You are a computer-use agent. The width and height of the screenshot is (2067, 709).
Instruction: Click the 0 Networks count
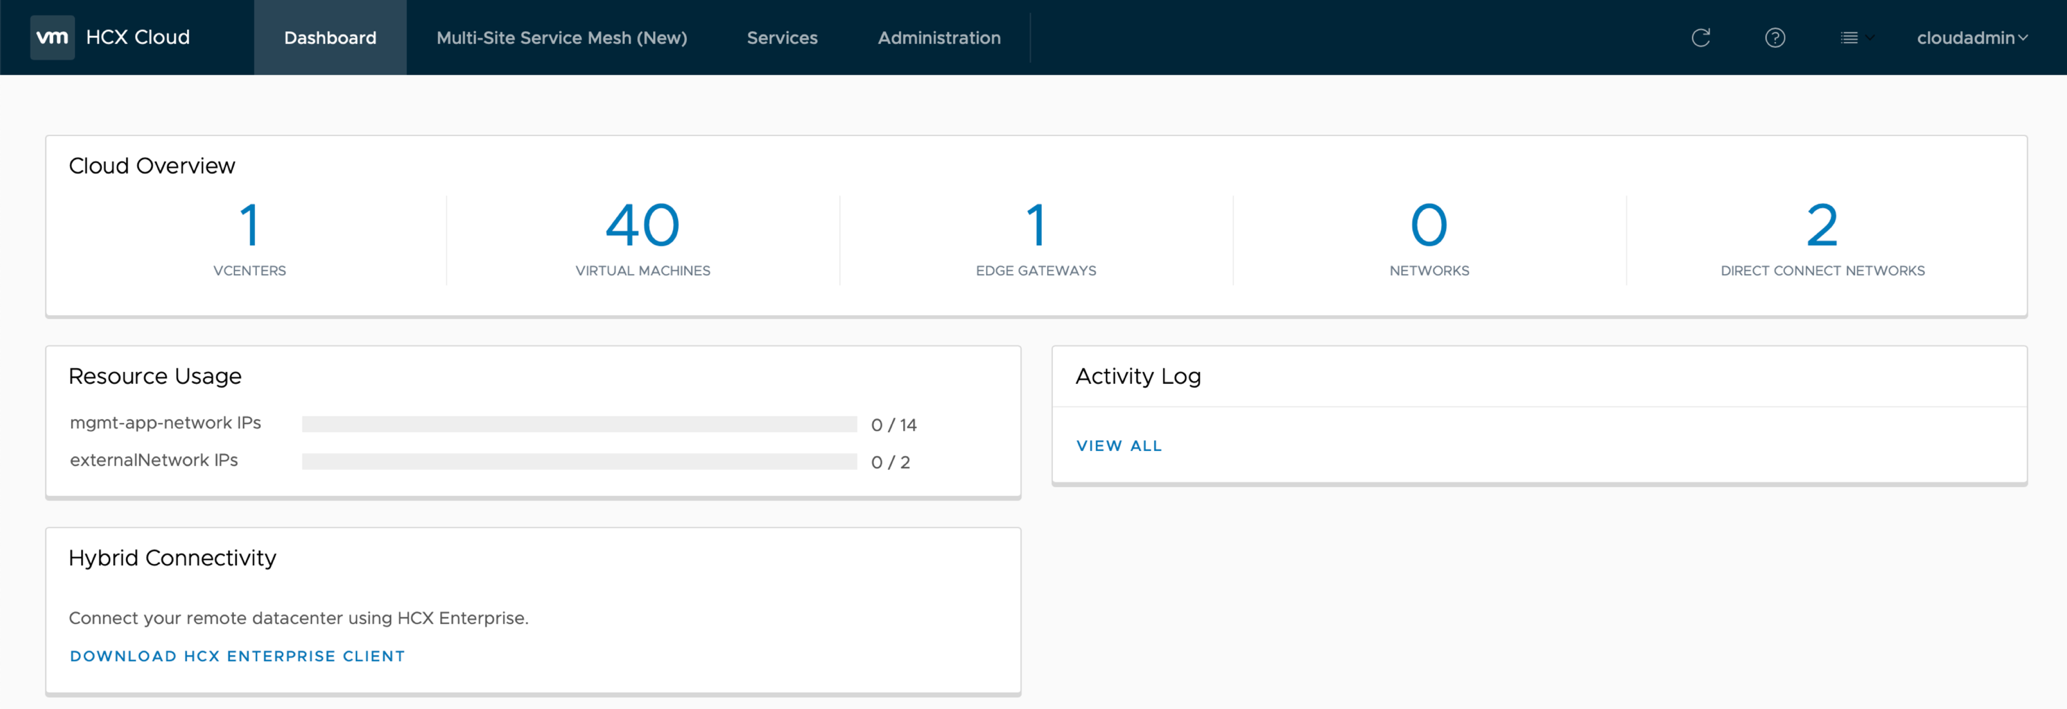1429,225
